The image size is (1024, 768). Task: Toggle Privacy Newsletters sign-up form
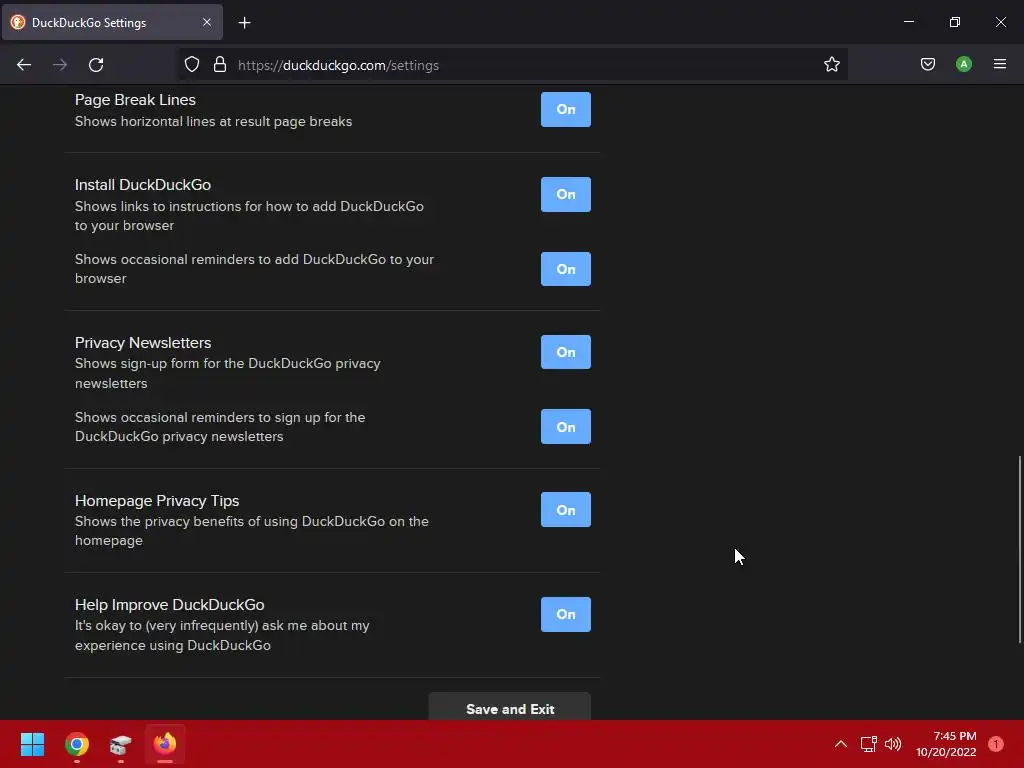pyautogui.click(x=566, y=352)
